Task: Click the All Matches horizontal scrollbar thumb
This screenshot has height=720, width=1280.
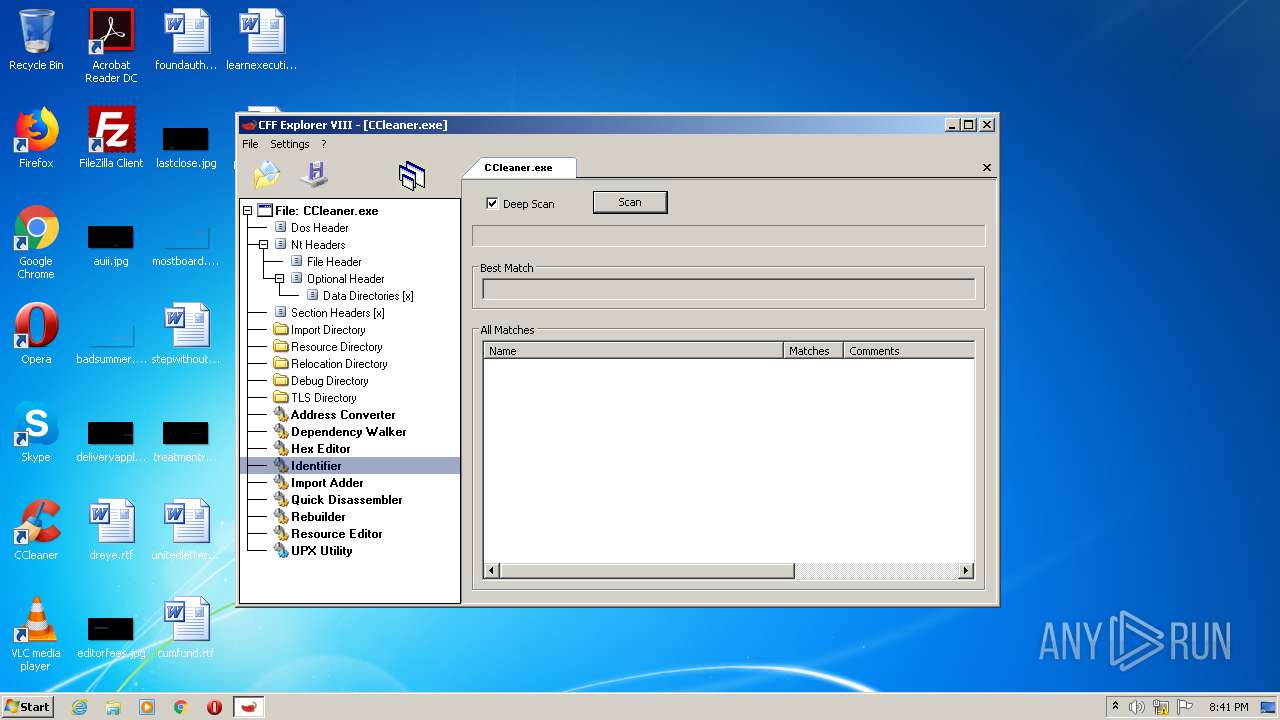Action: click(x=647, y=571)
